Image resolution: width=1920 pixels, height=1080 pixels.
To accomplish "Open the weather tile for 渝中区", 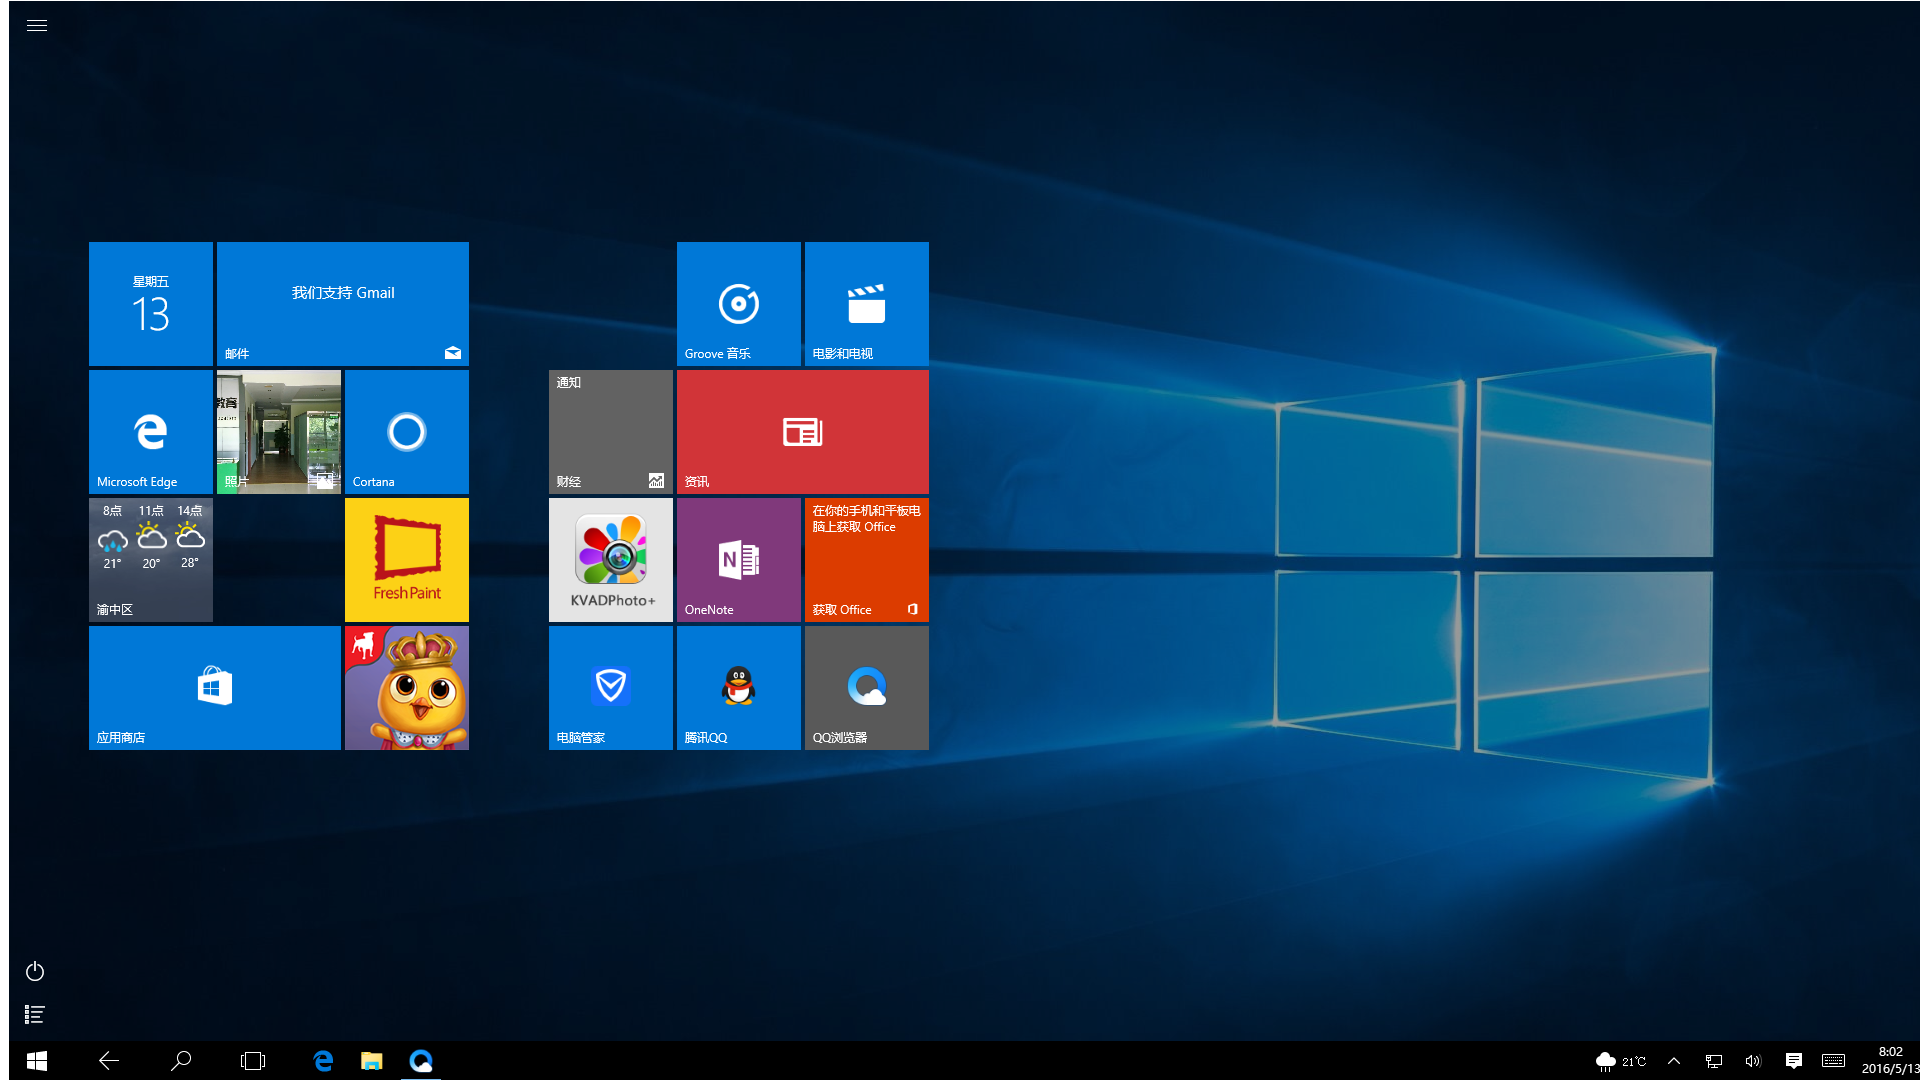I will tap(151, 560).
